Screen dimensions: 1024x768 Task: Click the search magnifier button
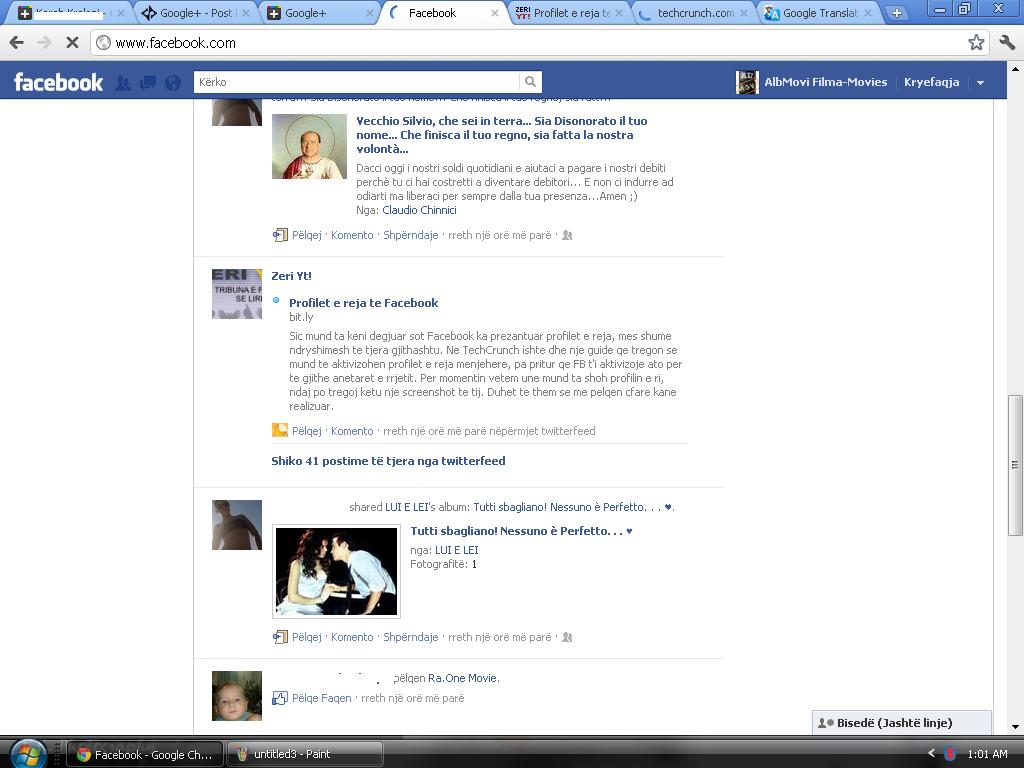530,82
